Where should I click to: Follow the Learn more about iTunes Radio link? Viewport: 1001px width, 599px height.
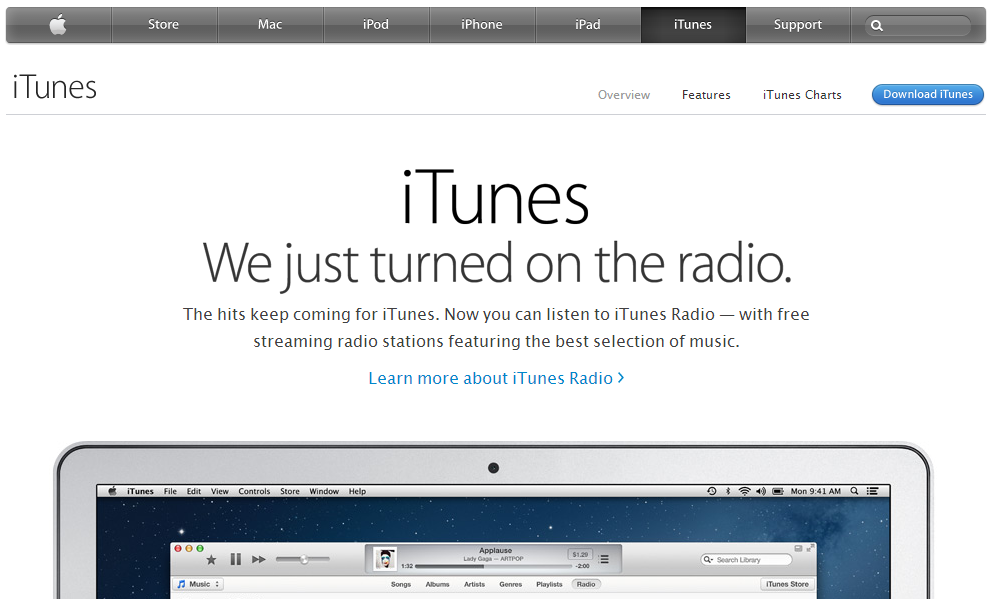pyautogui.click(x=496, y=378)
